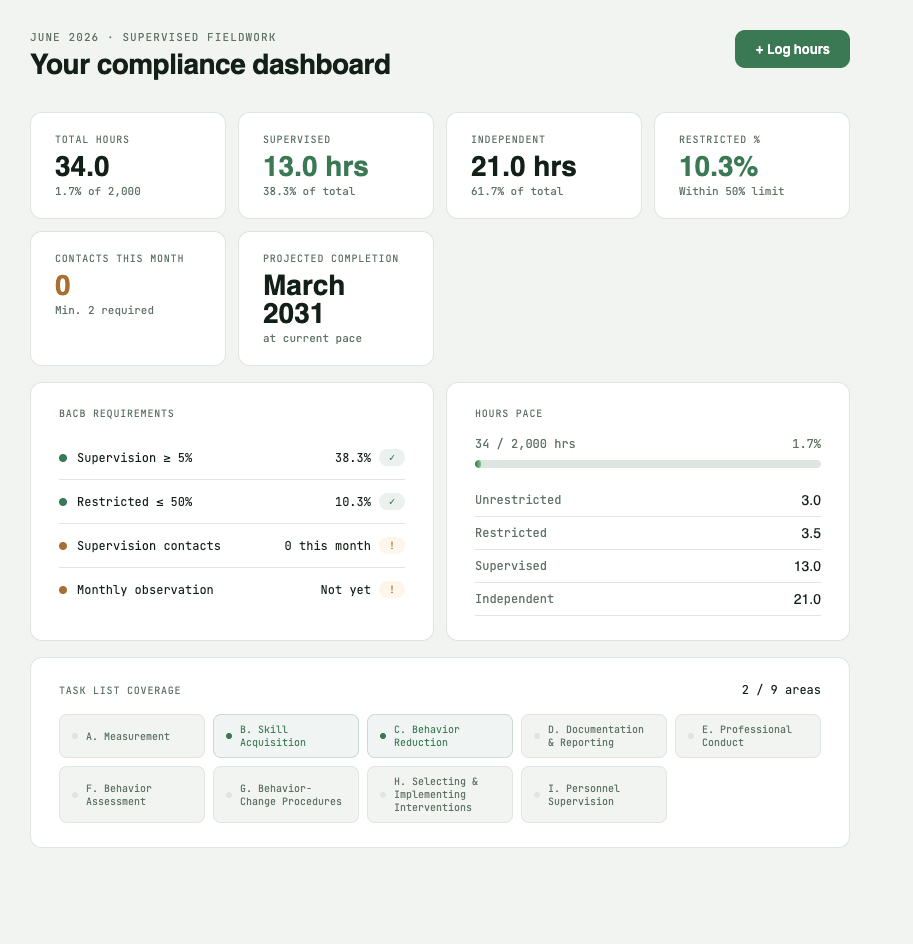This screenshot has height=944, width=913.
Task: Select the Independent 21.0 hrs card
Action: 544,166
